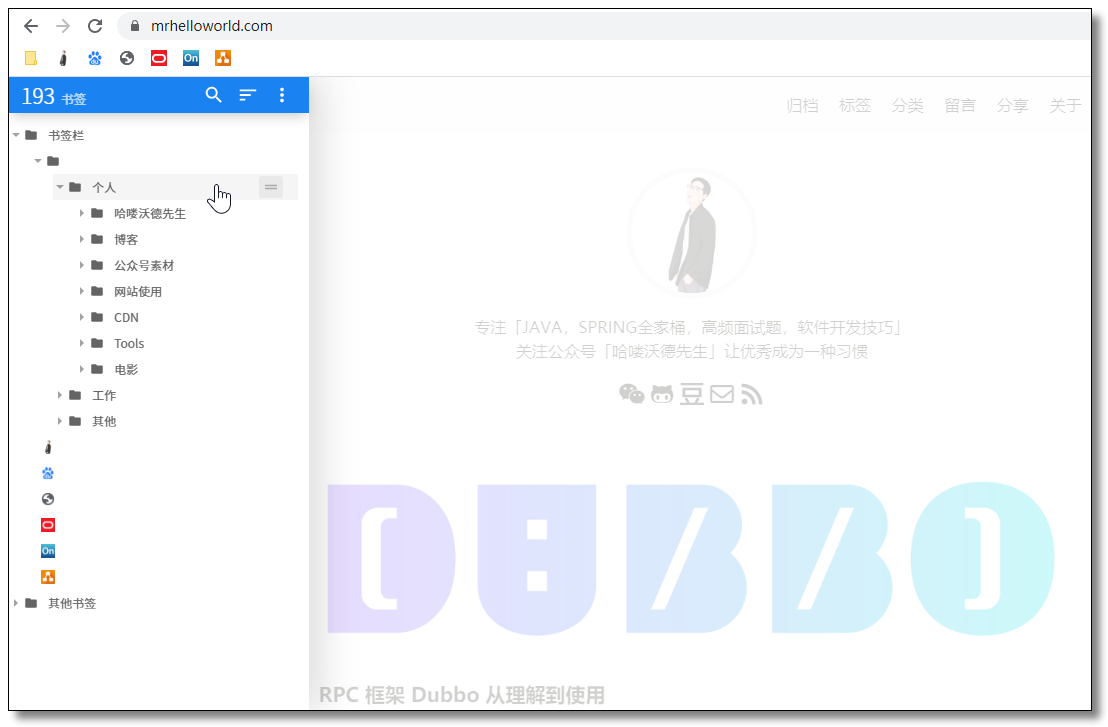The image size is (1108, 727).
Task: Click the circular author avatar image
Action: click(692, 233)
